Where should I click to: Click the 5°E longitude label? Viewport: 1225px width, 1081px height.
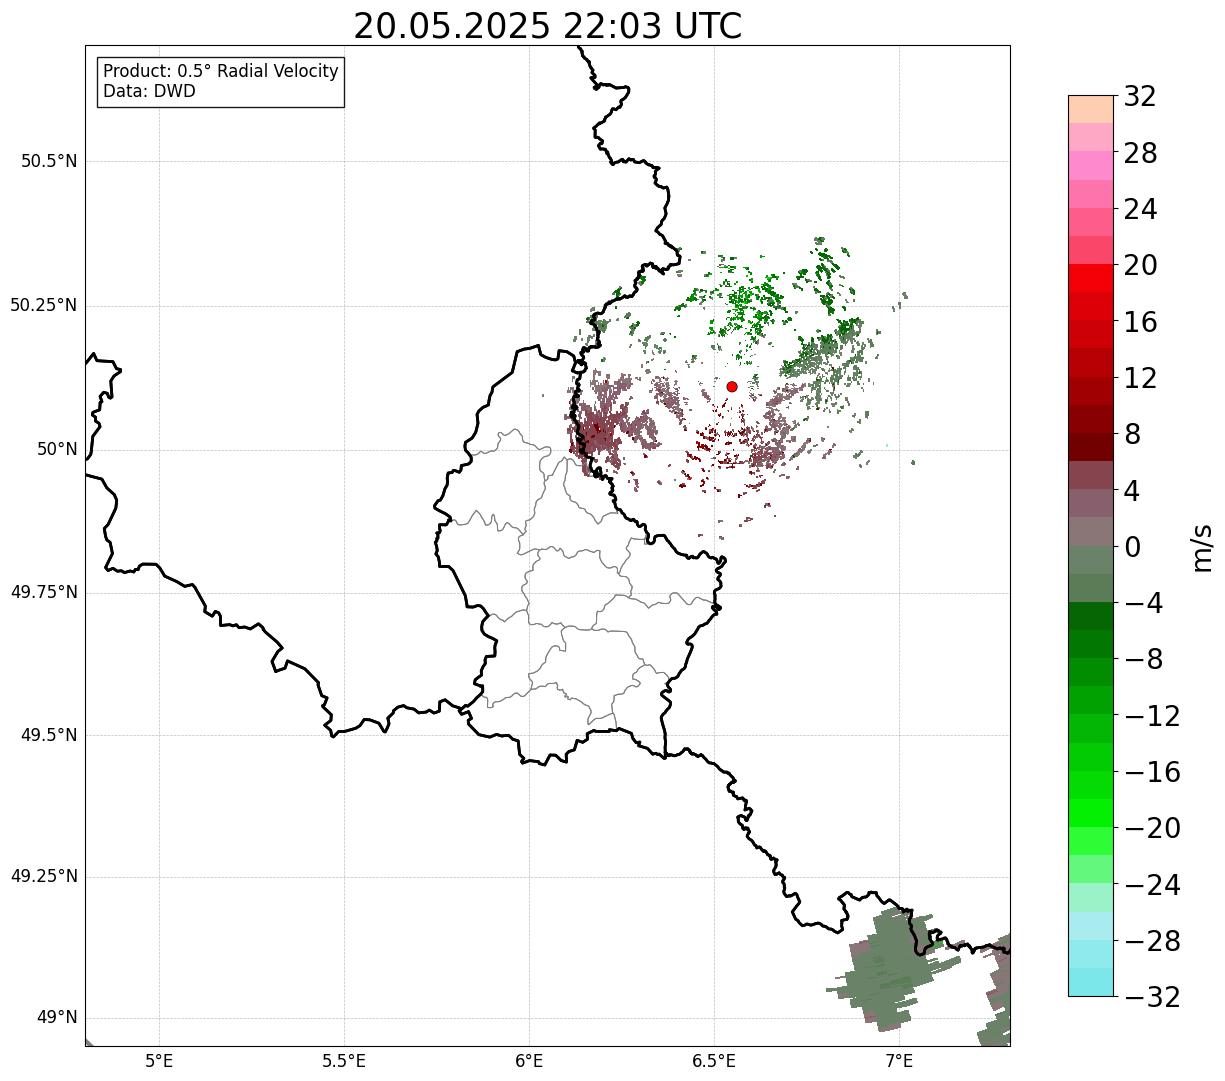tap(159, 1062)
